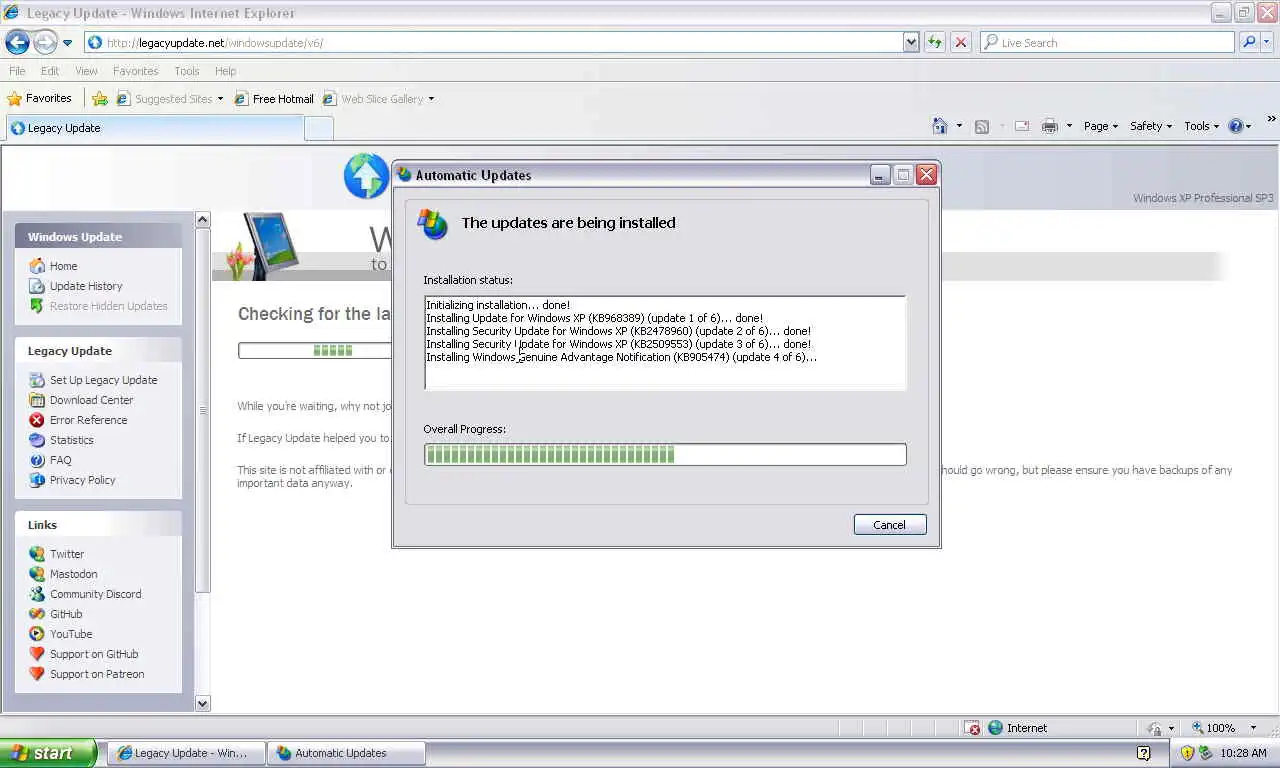This screenshot has width=1280, height=768.
Task: Open the View menu
Action: tap(86, 71)
